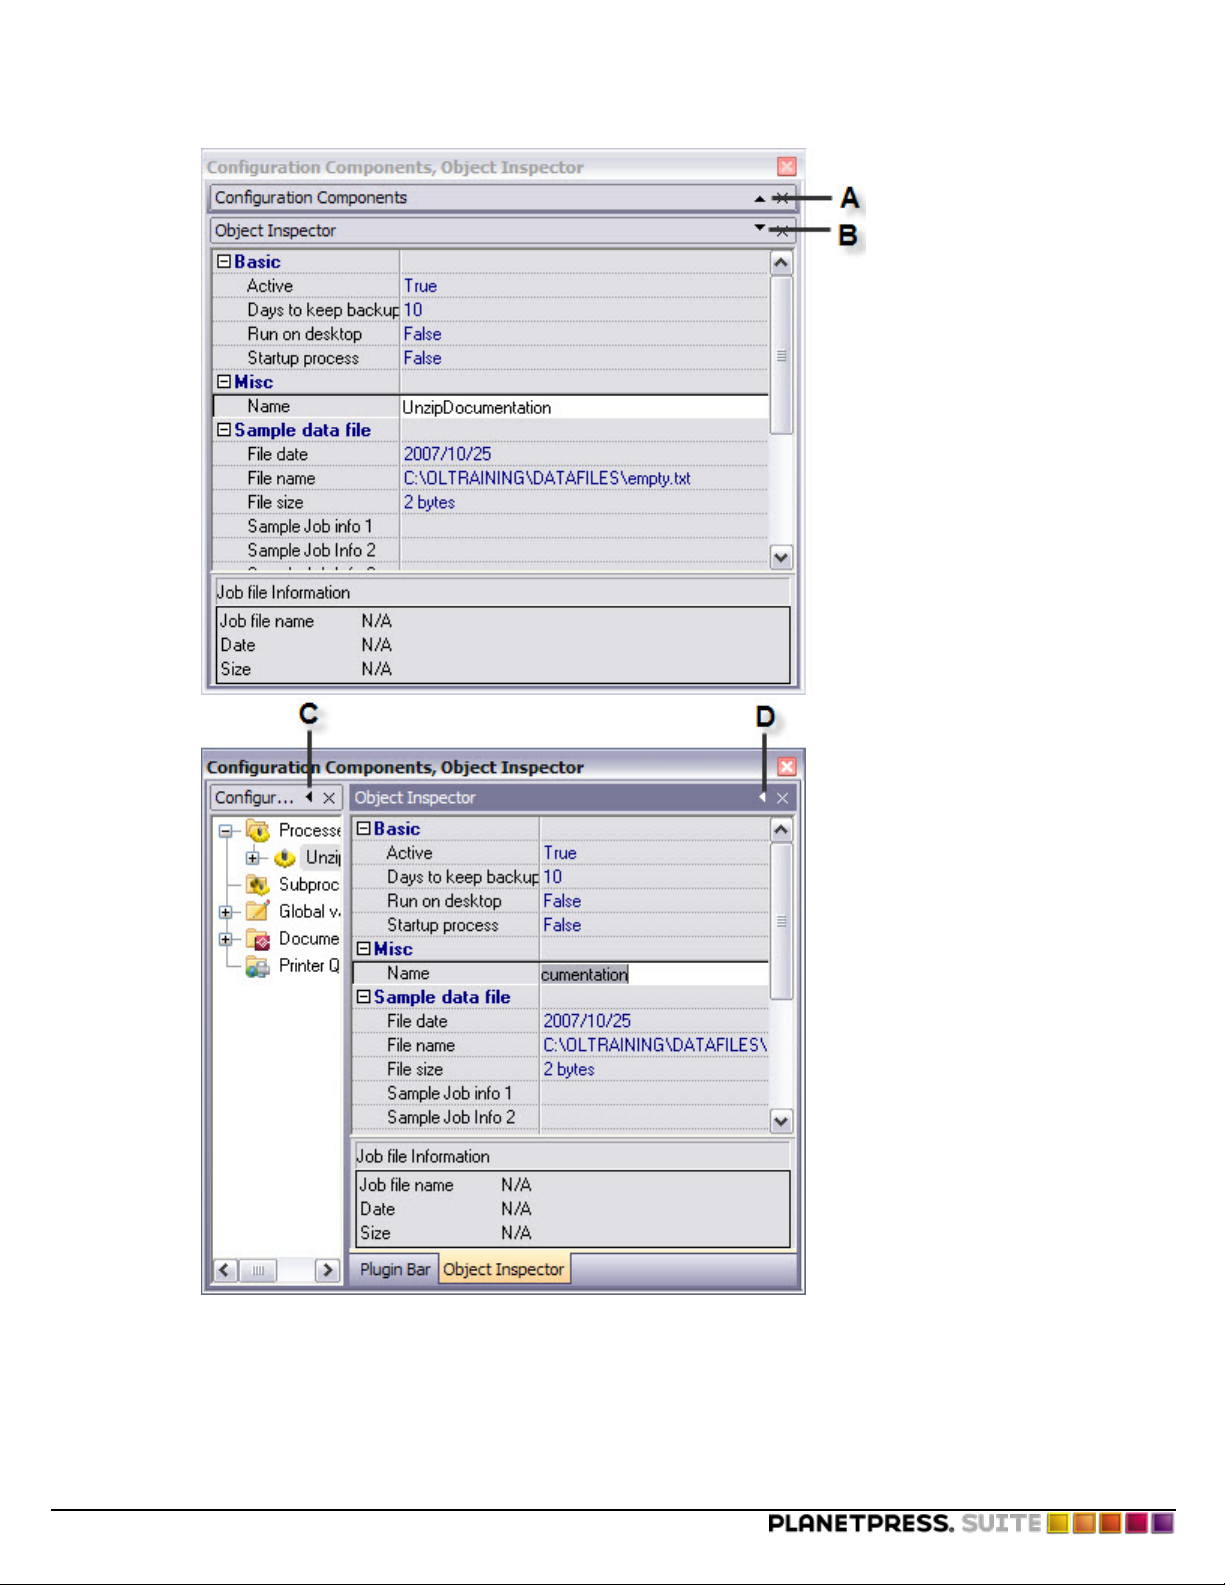Click the Printer Queues icon in the tree
1225x1585 pixels.
[x=258, y=966]
